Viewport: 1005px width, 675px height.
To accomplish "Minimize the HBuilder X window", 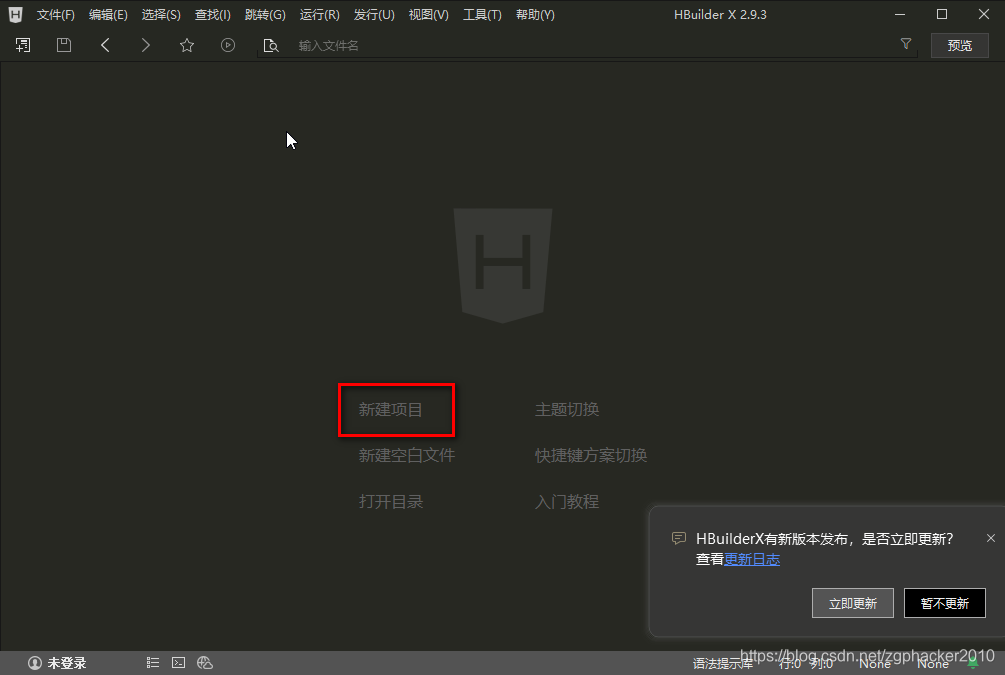I will point(900,14).
